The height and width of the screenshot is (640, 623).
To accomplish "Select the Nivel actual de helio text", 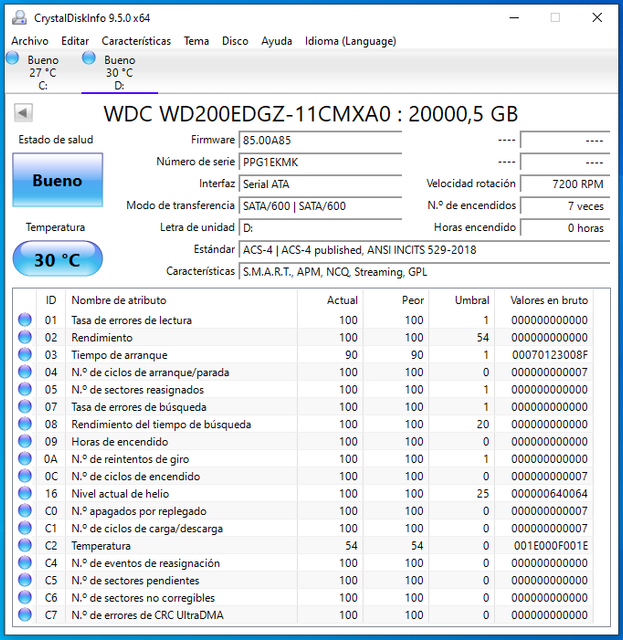I will pos(120,493).
